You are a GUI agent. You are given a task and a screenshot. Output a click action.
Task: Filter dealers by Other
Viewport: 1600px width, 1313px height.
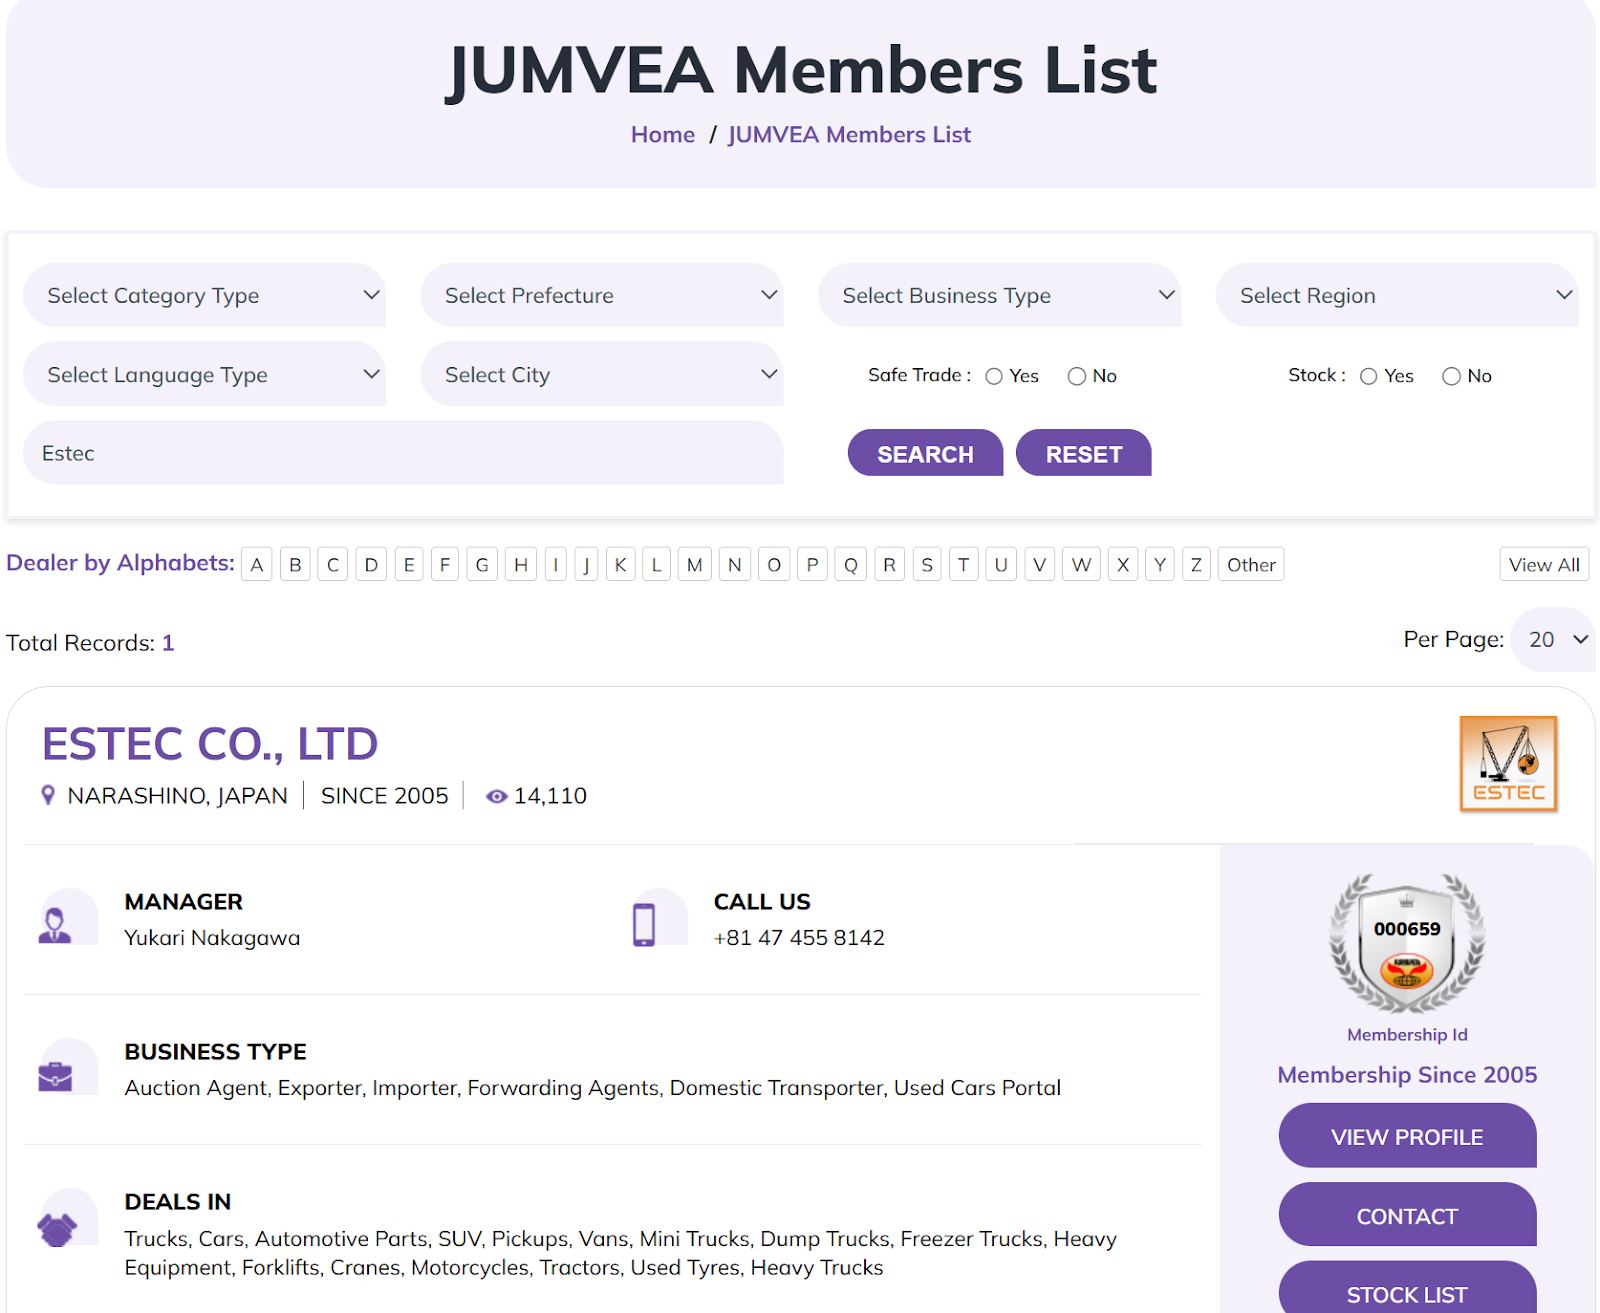pos(1251,564)
